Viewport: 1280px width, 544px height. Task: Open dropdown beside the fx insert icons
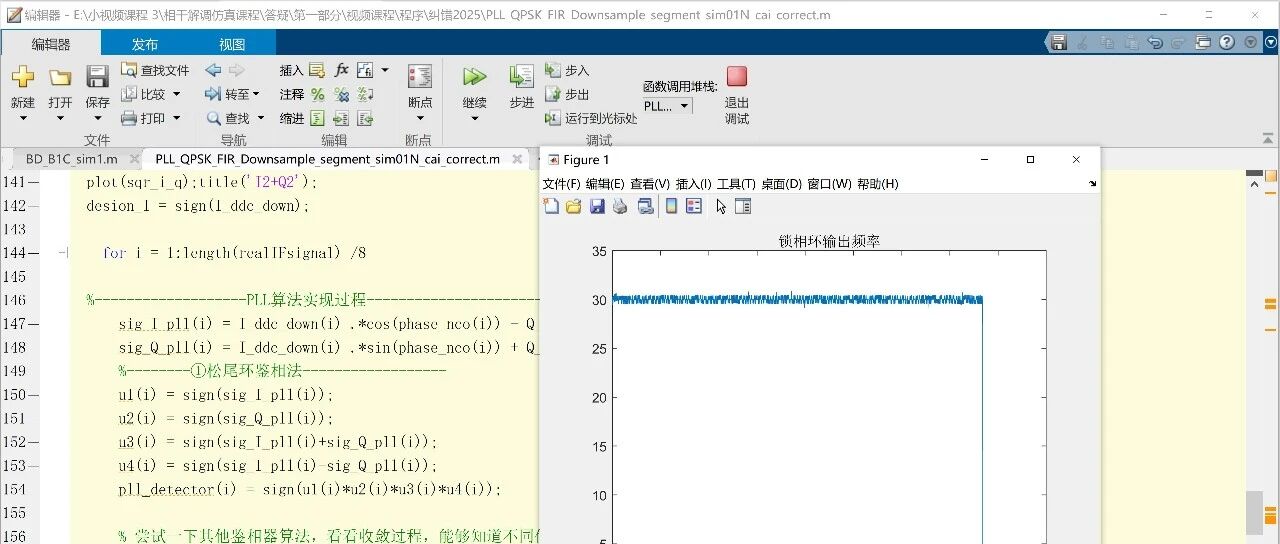pos(385,70)
